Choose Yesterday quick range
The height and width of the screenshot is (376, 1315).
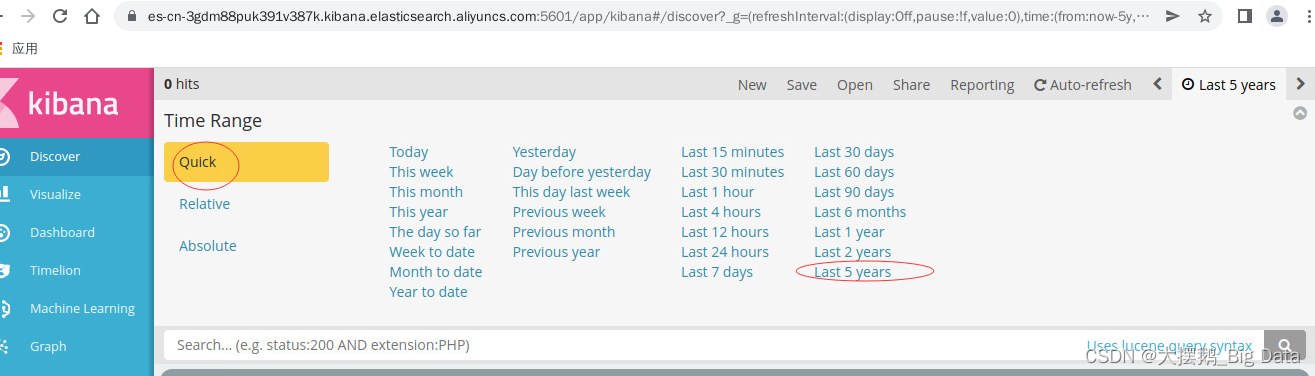[x=544, y=152]
